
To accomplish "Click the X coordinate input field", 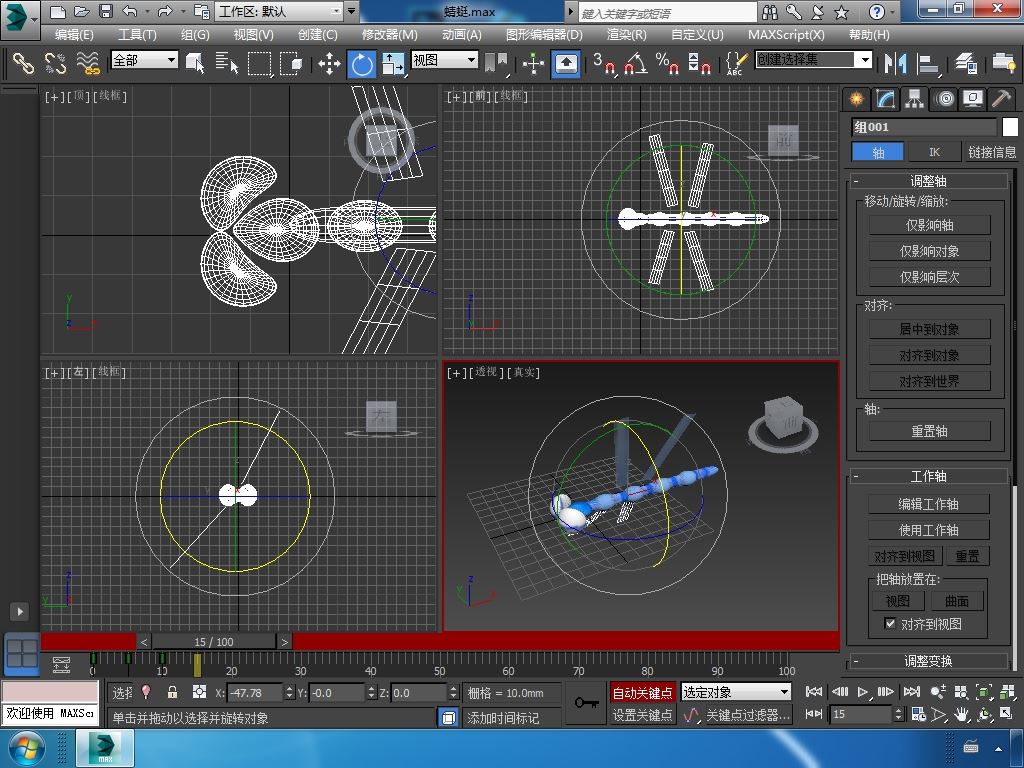I will click(x=255, y=693).
